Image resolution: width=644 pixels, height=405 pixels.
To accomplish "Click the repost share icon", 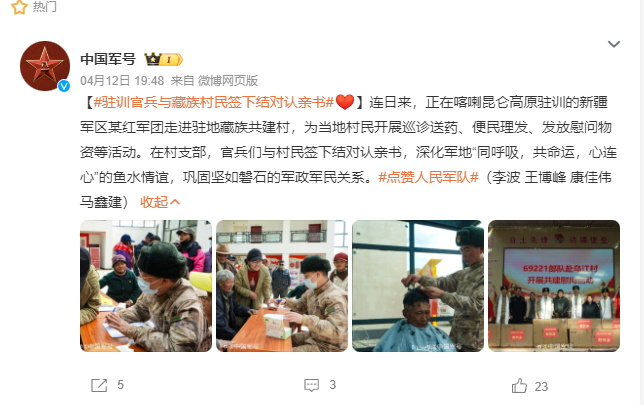I will (x=99, y=385).
